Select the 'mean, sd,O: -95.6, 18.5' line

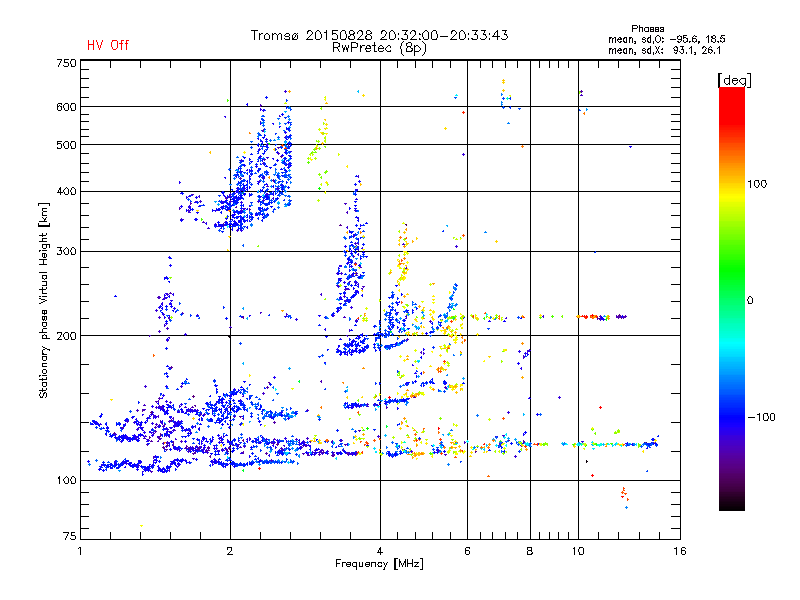(666, 39)
